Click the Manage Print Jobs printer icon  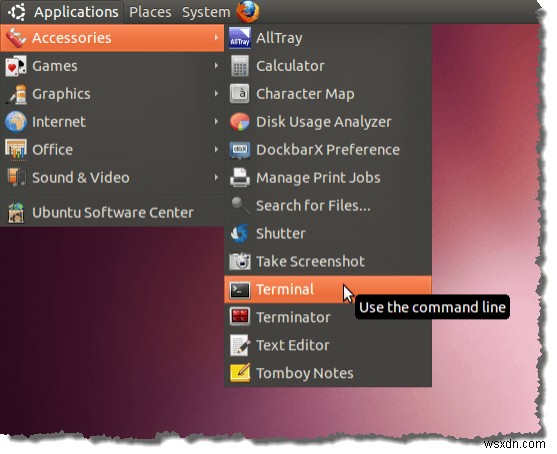(240, 177)
